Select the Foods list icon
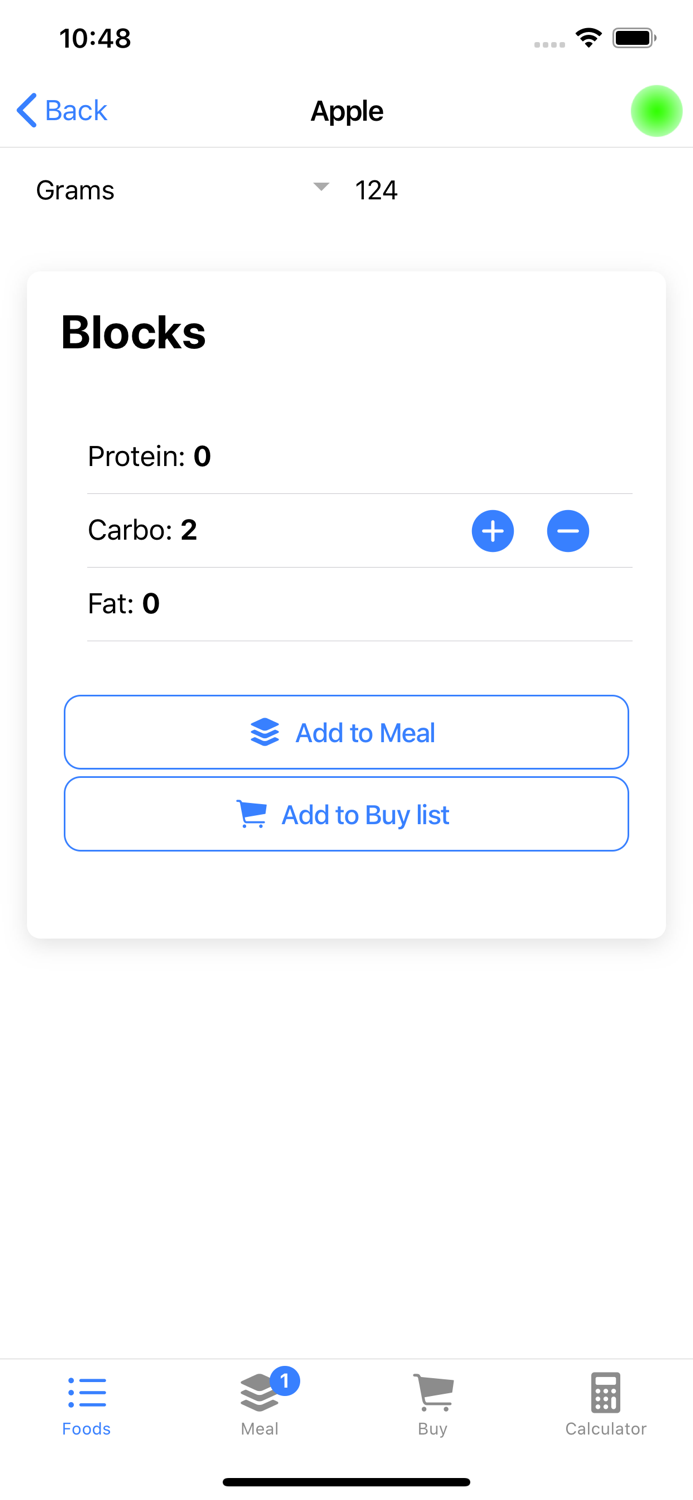693x1500 pixels. [x=86, y=1391]
